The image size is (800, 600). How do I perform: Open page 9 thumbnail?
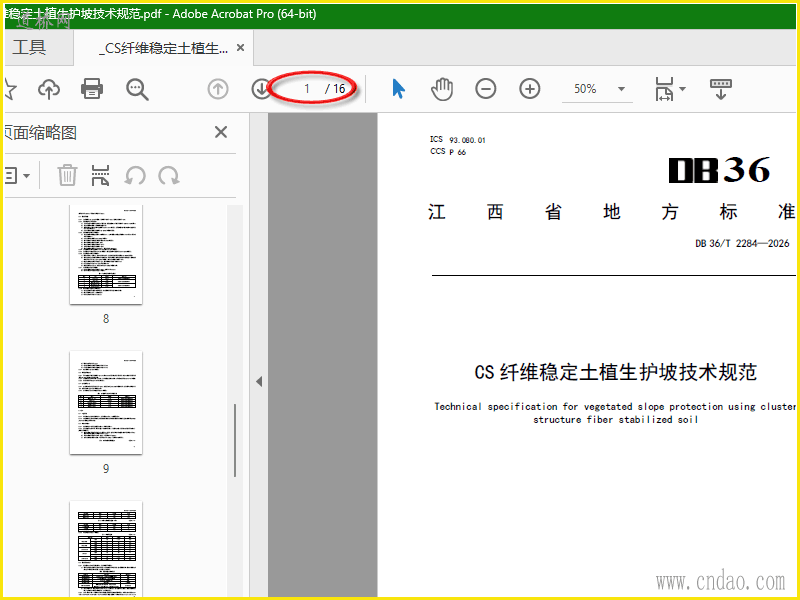pos(106,402)
